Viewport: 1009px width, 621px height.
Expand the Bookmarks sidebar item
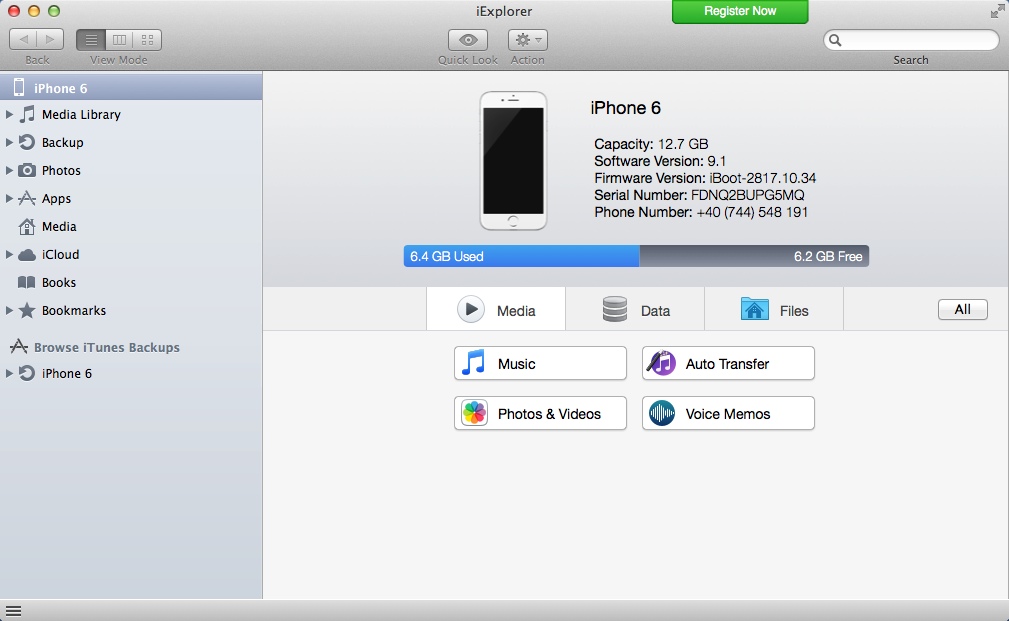tap(10, 311)
